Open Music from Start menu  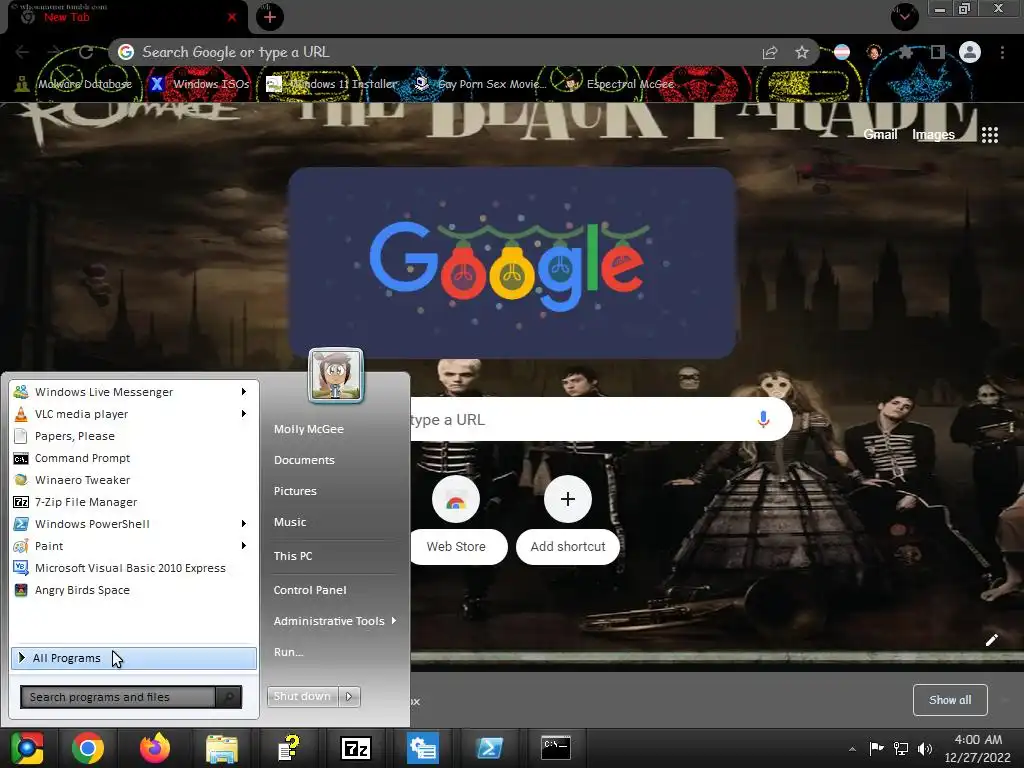tap(290, 522)
